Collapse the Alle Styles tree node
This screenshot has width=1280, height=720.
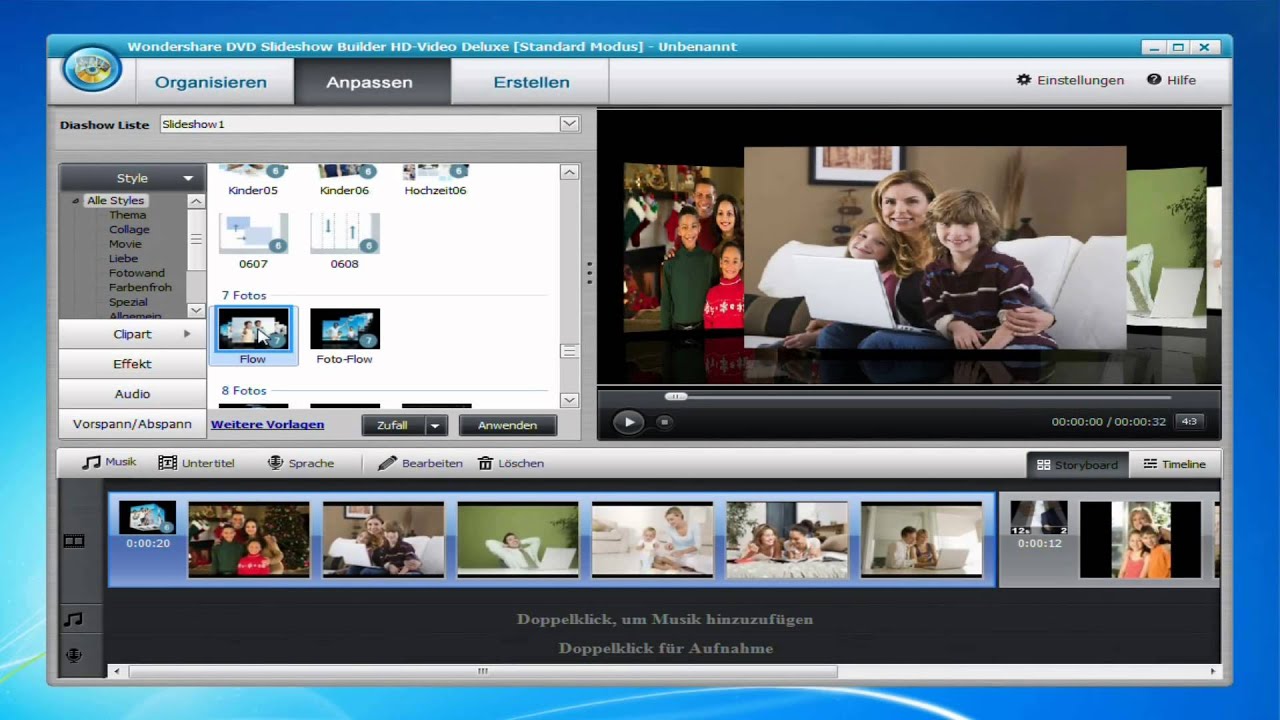(x=76, y=201)
